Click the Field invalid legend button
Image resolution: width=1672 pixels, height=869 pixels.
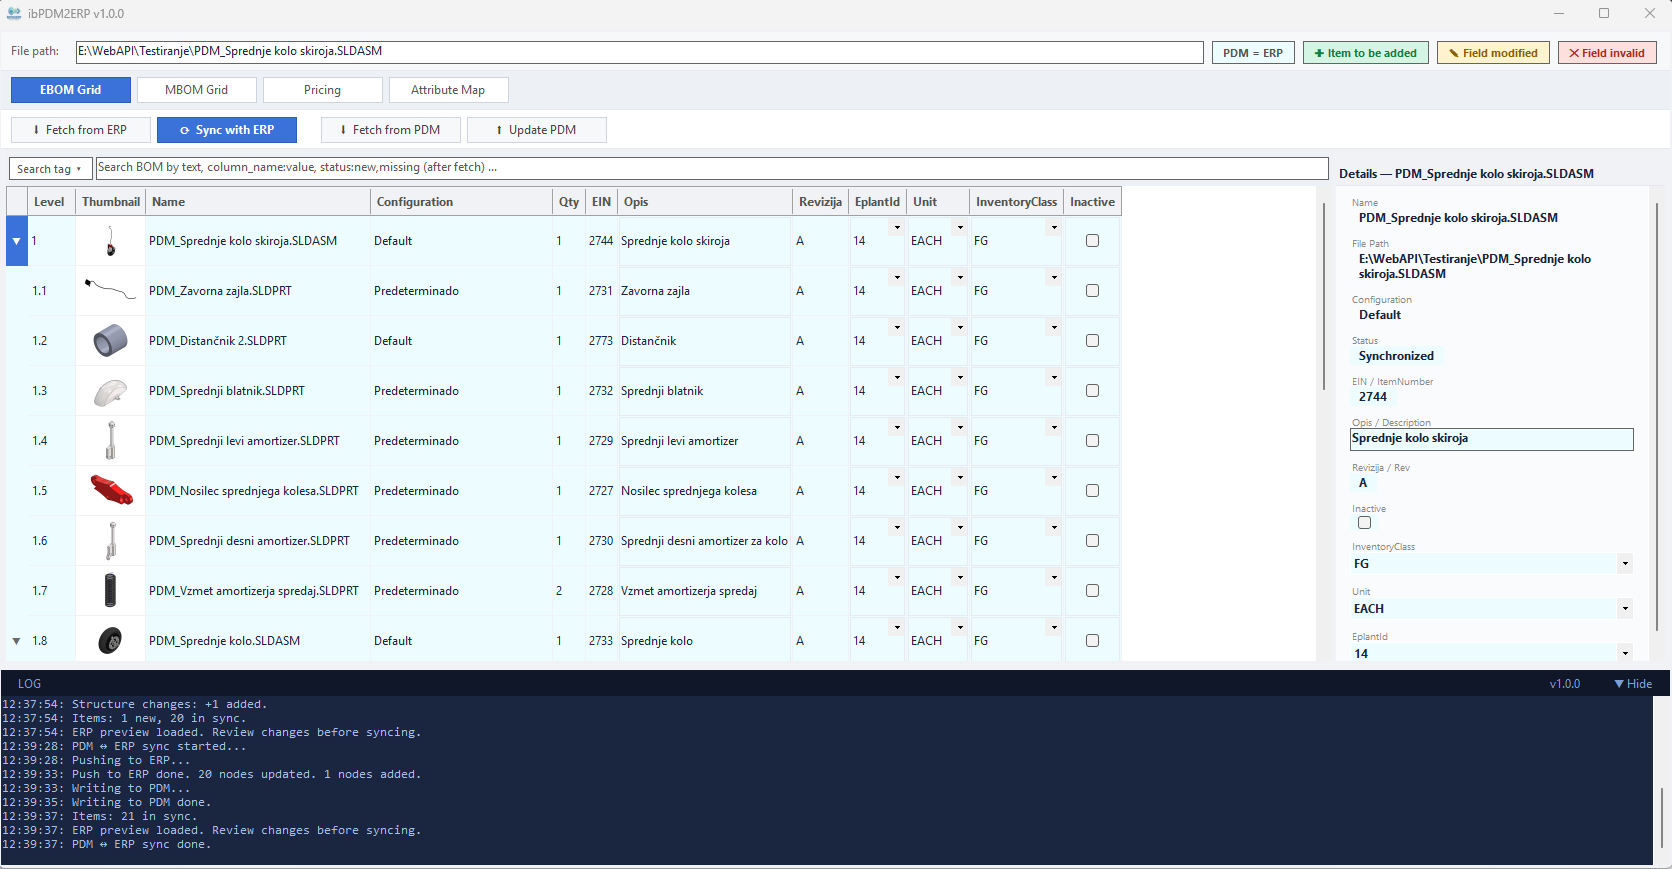click(1607, 53)
